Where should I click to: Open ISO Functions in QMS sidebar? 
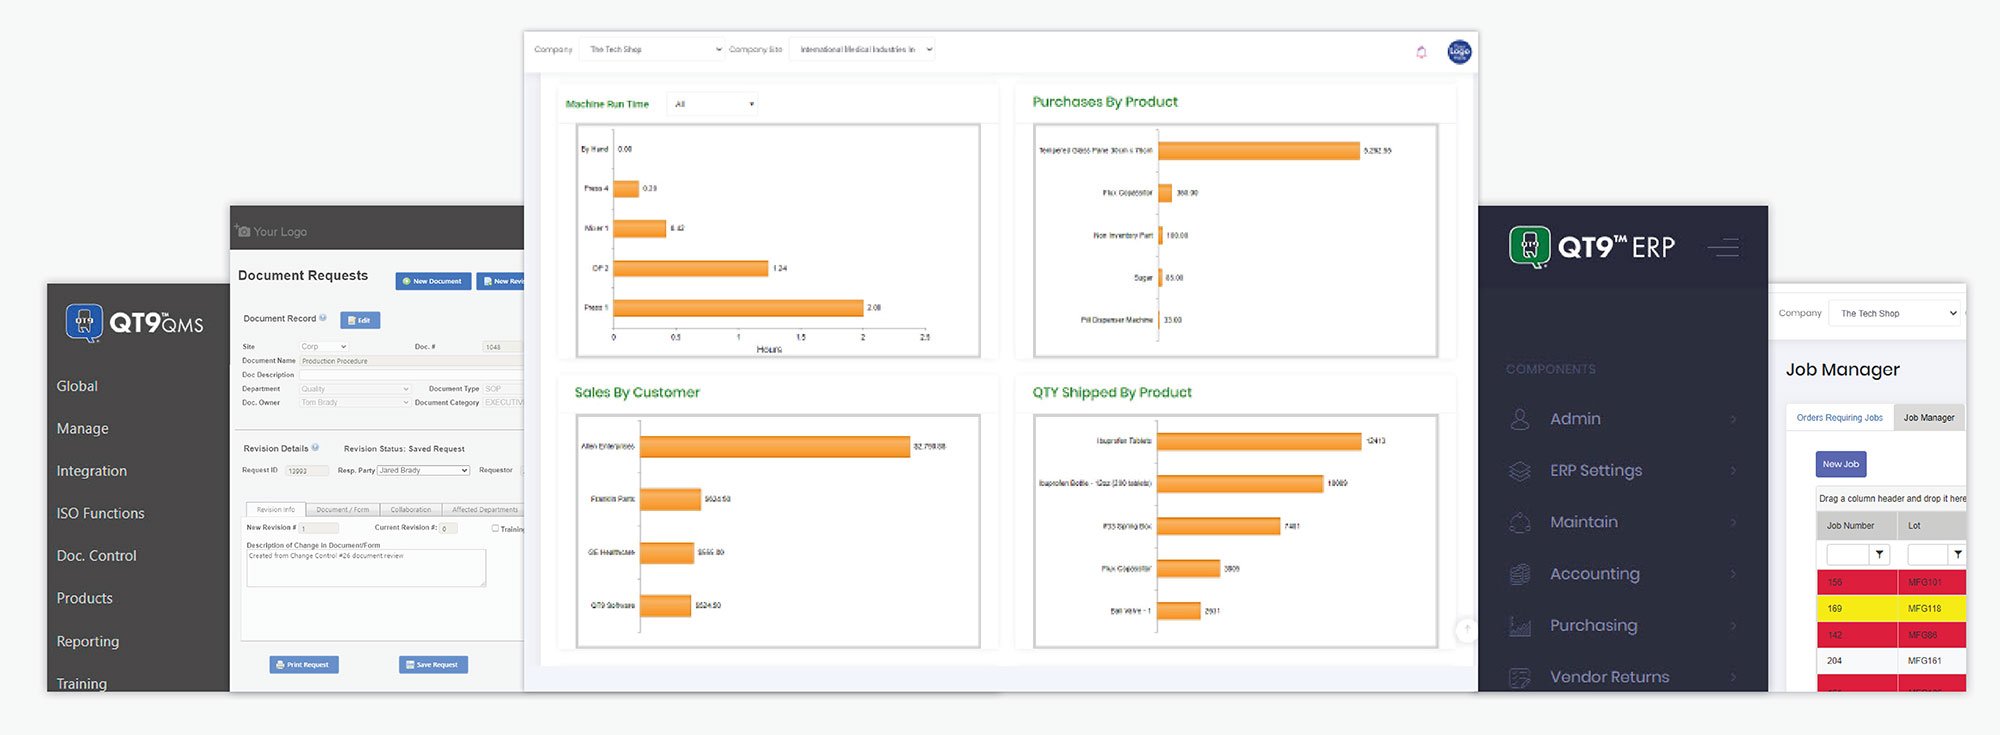pyautogui.click(x=100, y=513)
